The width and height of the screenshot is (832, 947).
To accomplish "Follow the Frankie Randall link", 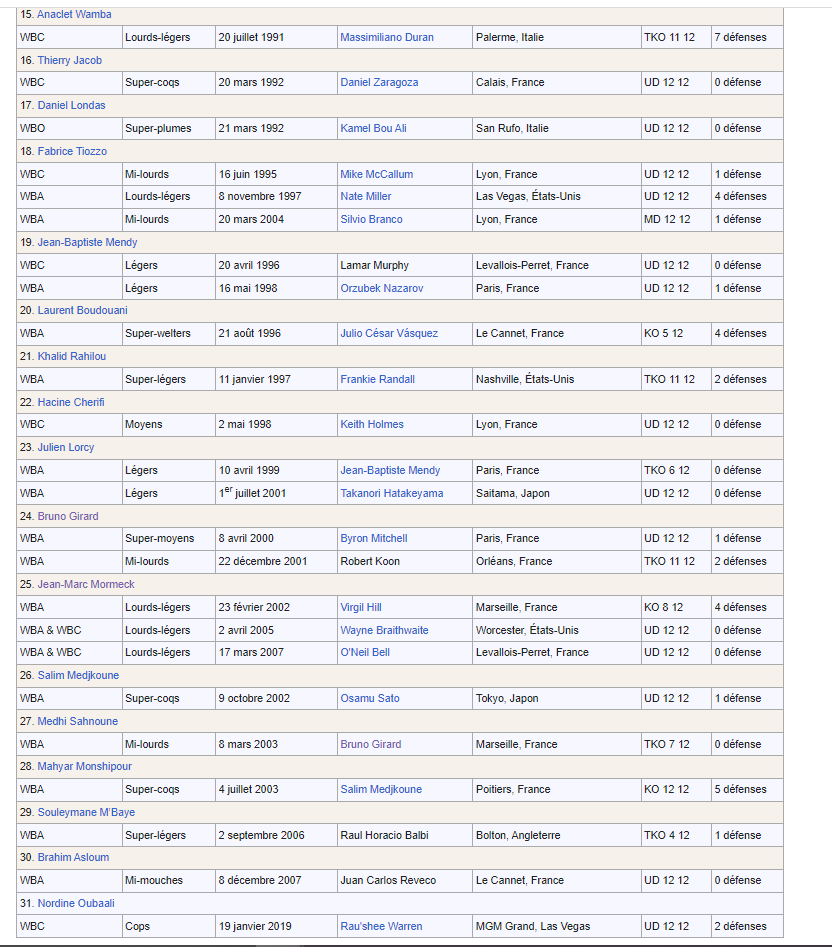I will pos(377,380).
